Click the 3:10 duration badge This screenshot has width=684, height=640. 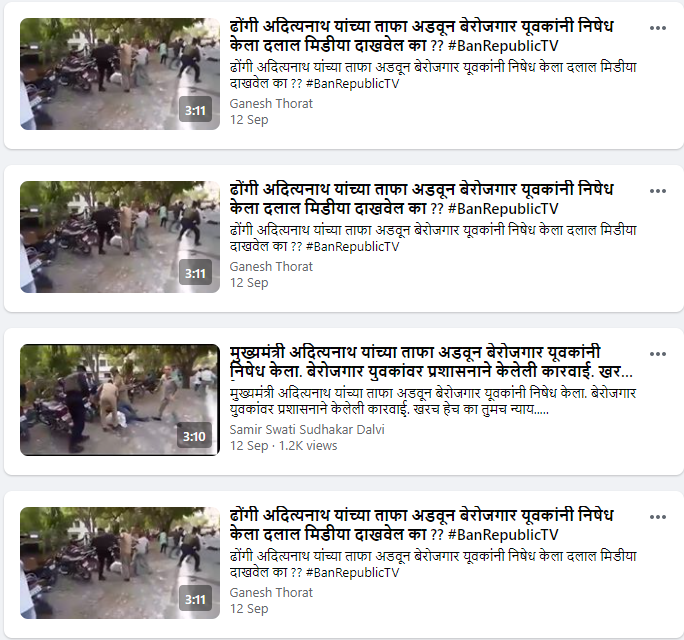click(x=194, y=436)
